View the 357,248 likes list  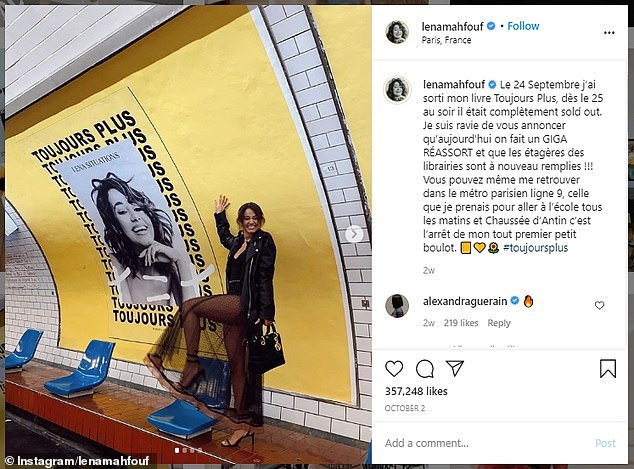(416, 391)
